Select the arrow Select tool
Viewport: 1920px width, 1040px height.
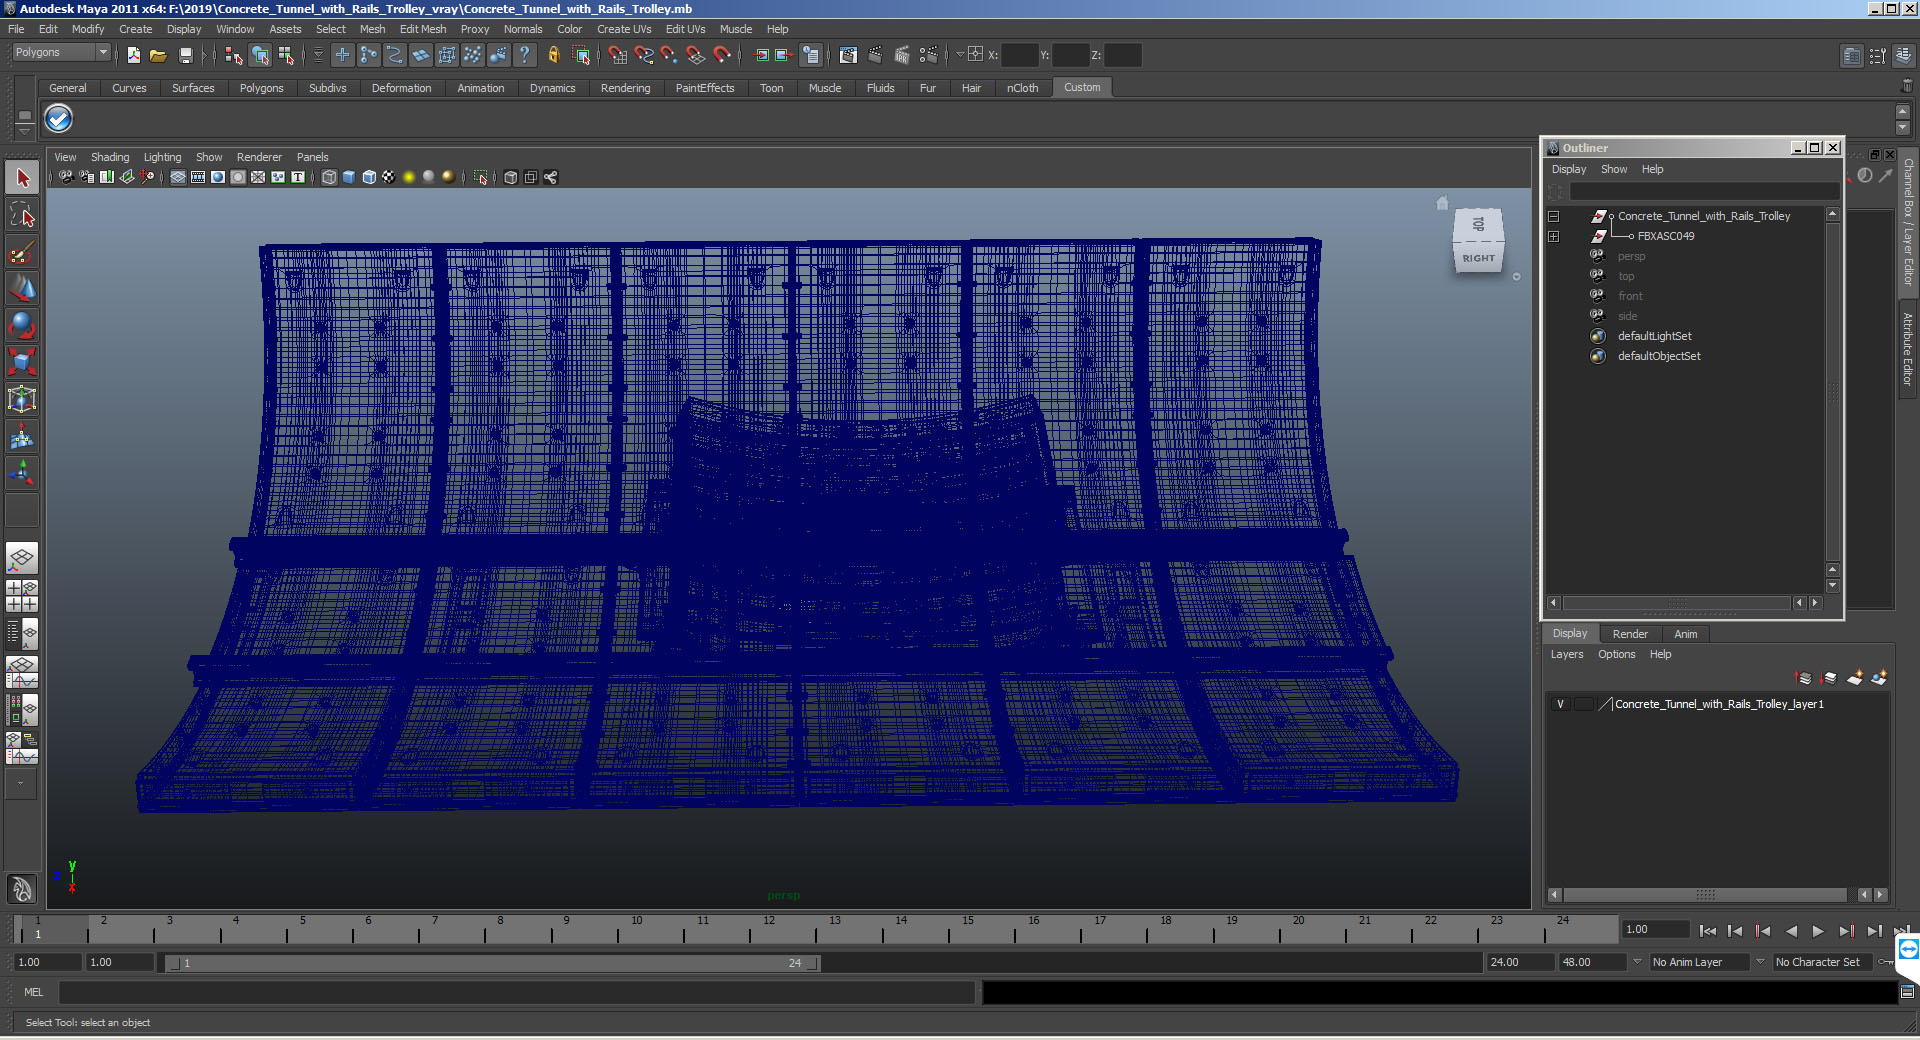click(22, 178)
